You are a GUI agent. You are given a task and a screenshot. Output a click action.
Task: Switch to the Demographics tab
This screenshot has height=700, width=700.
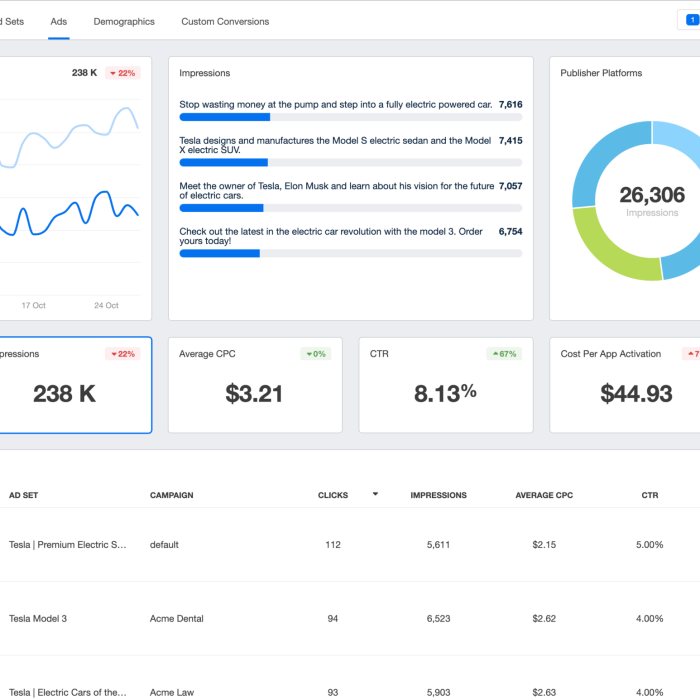pyautogui.click(x=124, y=21)
